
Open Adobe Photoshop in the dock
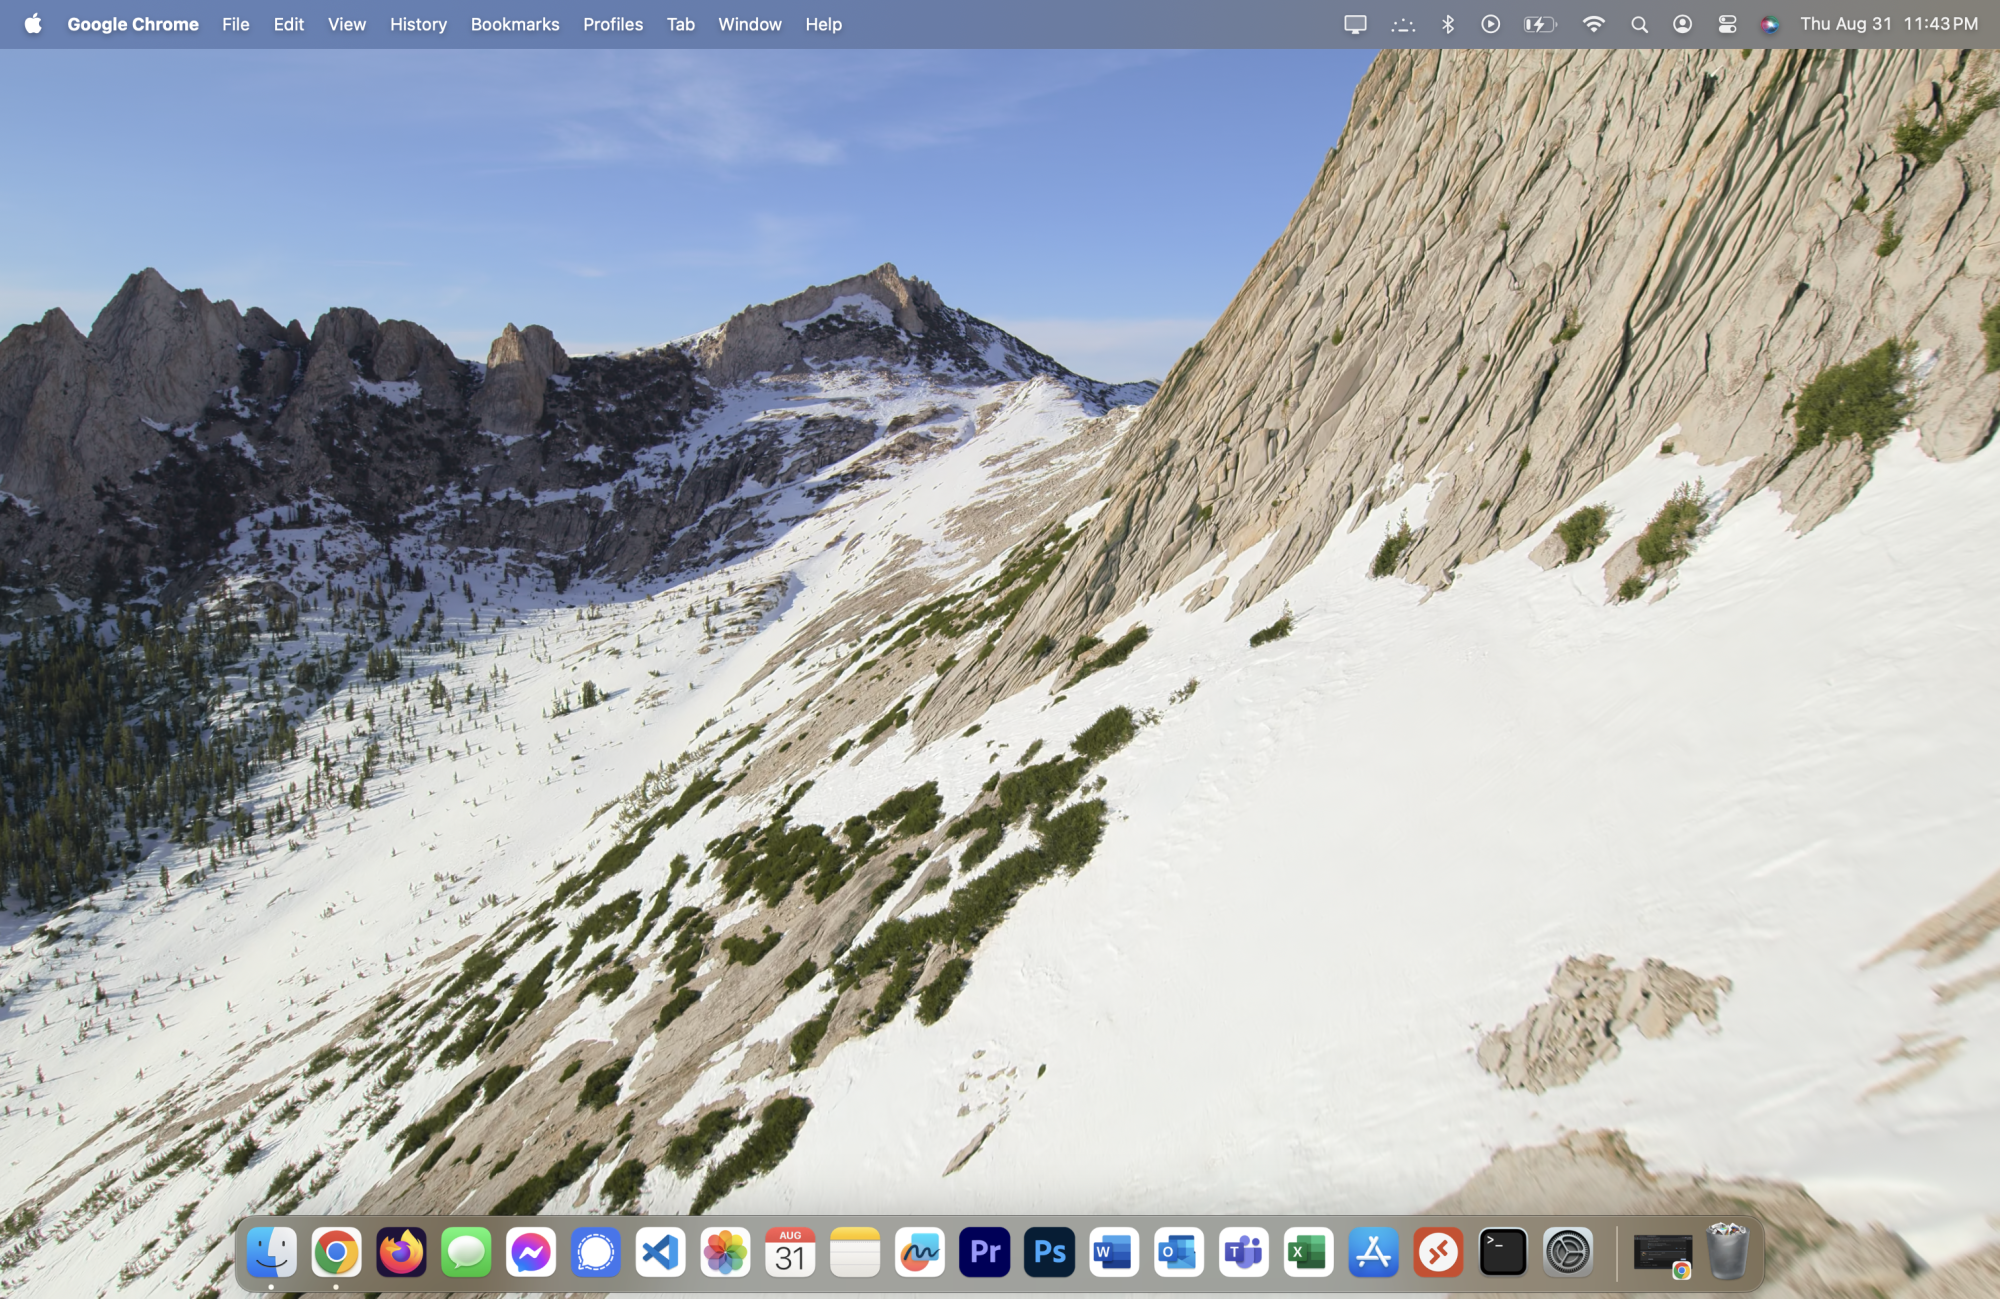click(x=1049, y=1252)
